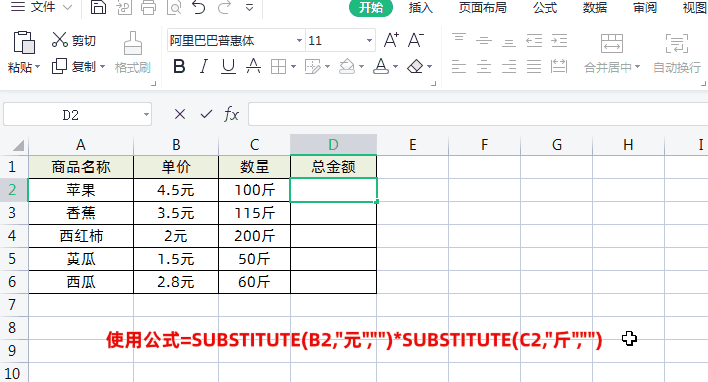Click the 总金额 header cell
This screenshot has height=382, width=708.
pyautogui.click(x=333, y=167)
